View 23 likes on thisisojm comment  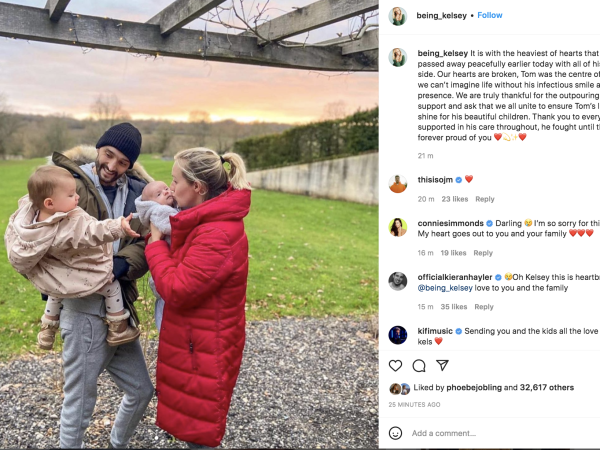[455, 199]
